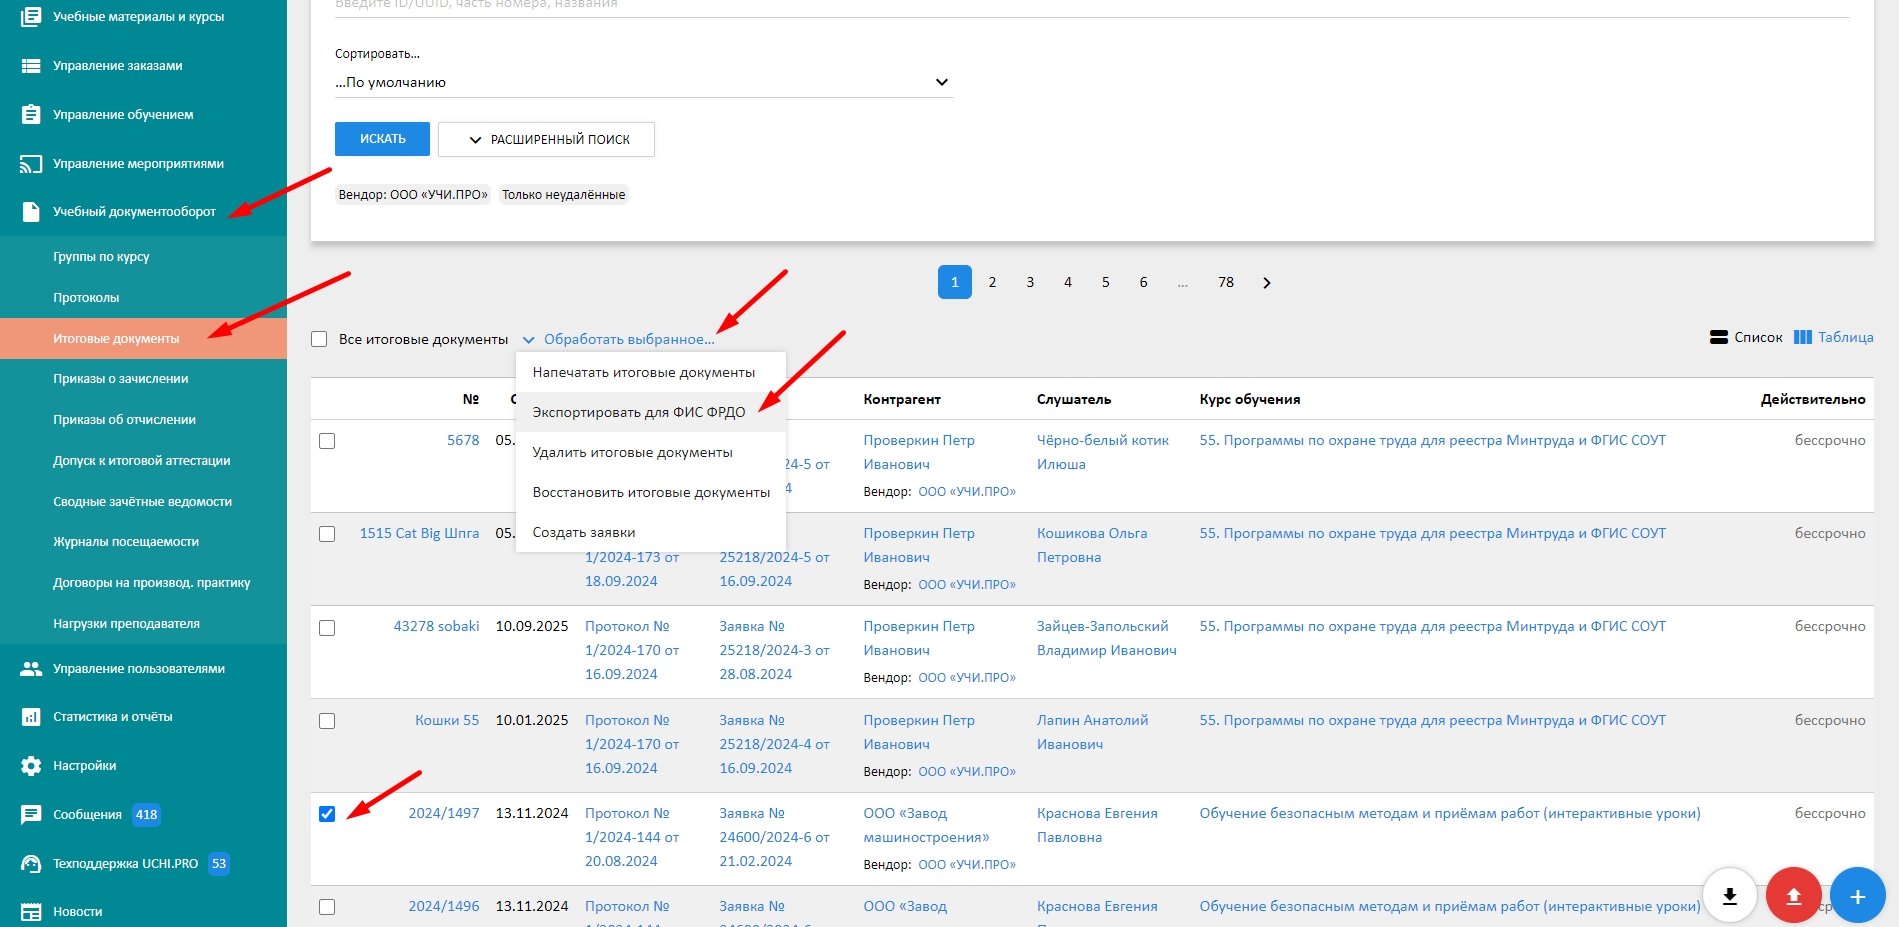Viewport: 1899px width, 927px height.
Task: Open Приказы о зачислении
Action: tap(143, 379)
